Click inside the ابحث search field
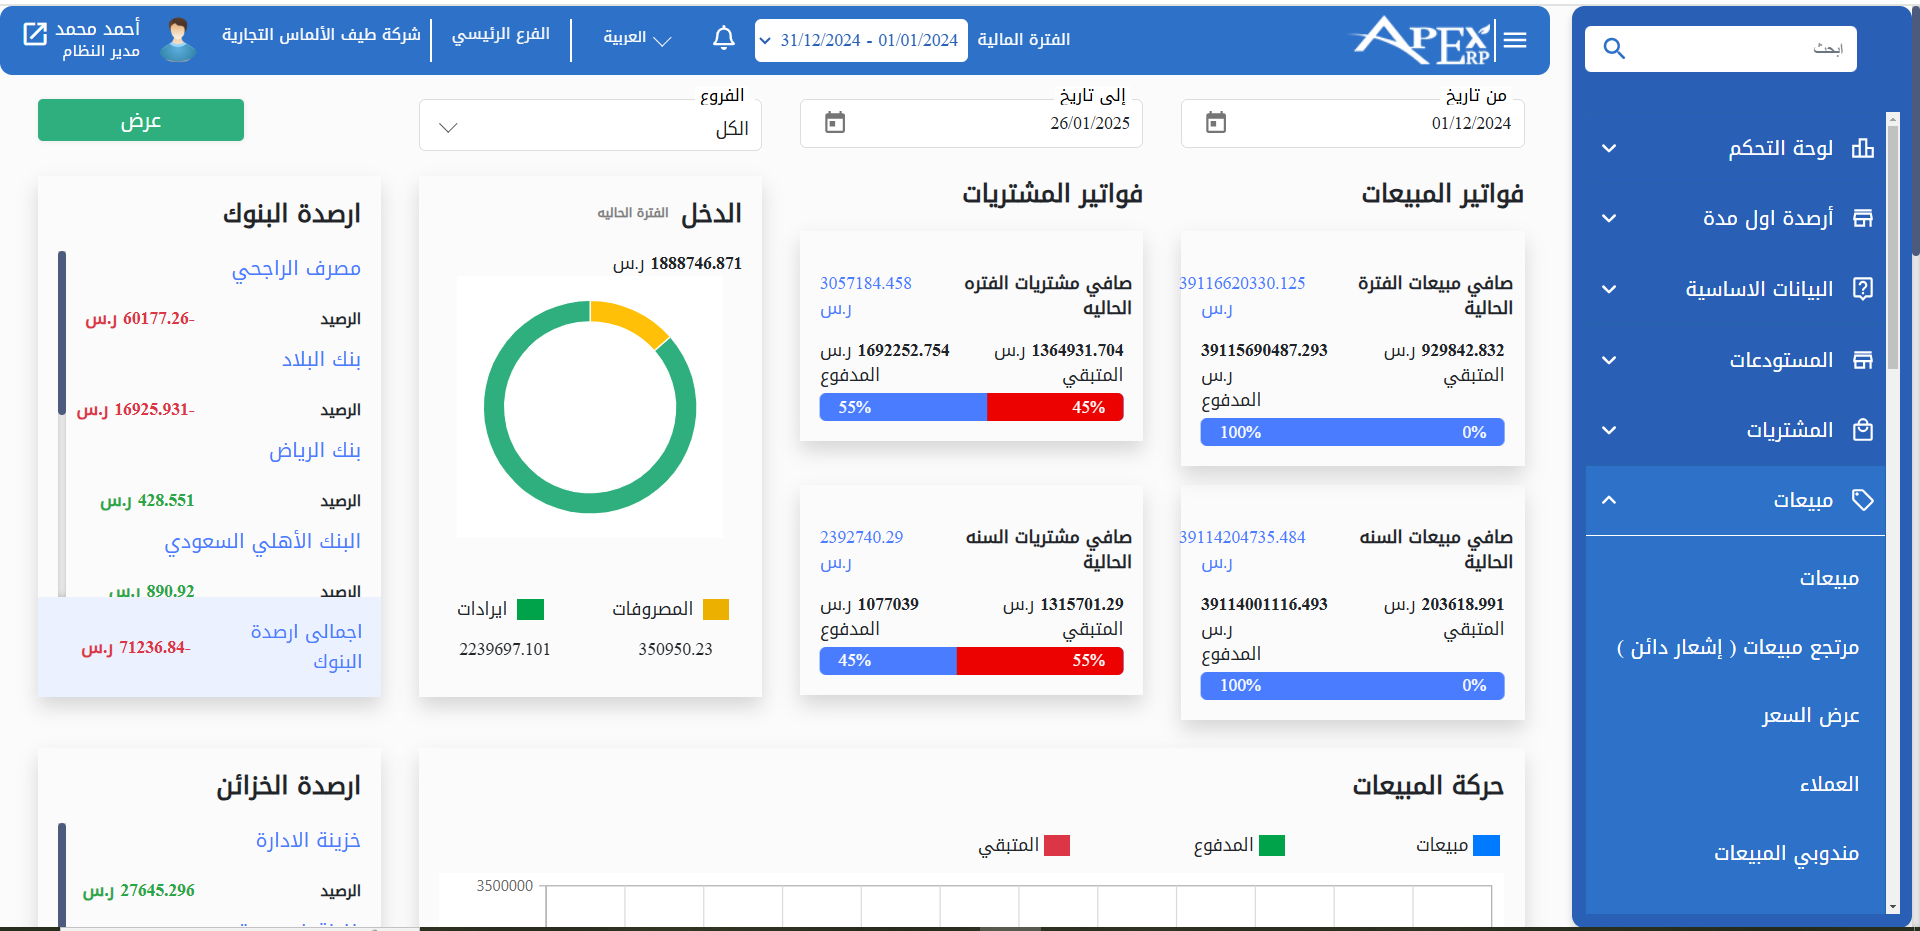The image size is (1920, 931). click(1720, 48)
